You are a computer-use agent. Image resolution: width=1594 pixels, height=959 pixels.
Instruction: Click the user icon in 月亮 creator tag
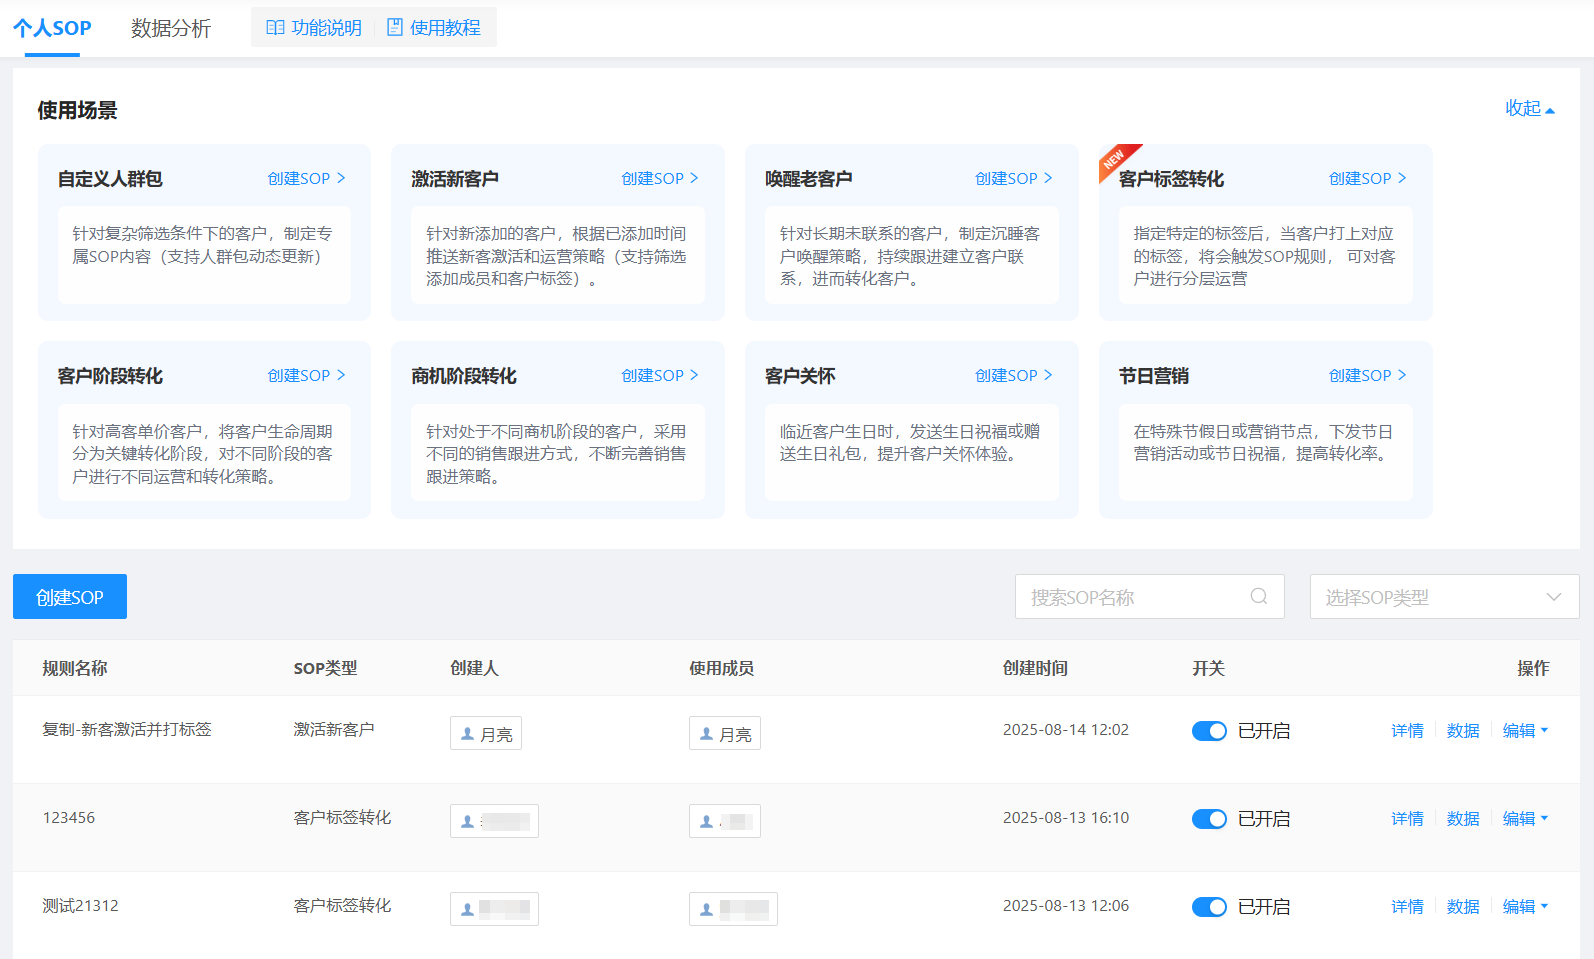click(467, 734)
